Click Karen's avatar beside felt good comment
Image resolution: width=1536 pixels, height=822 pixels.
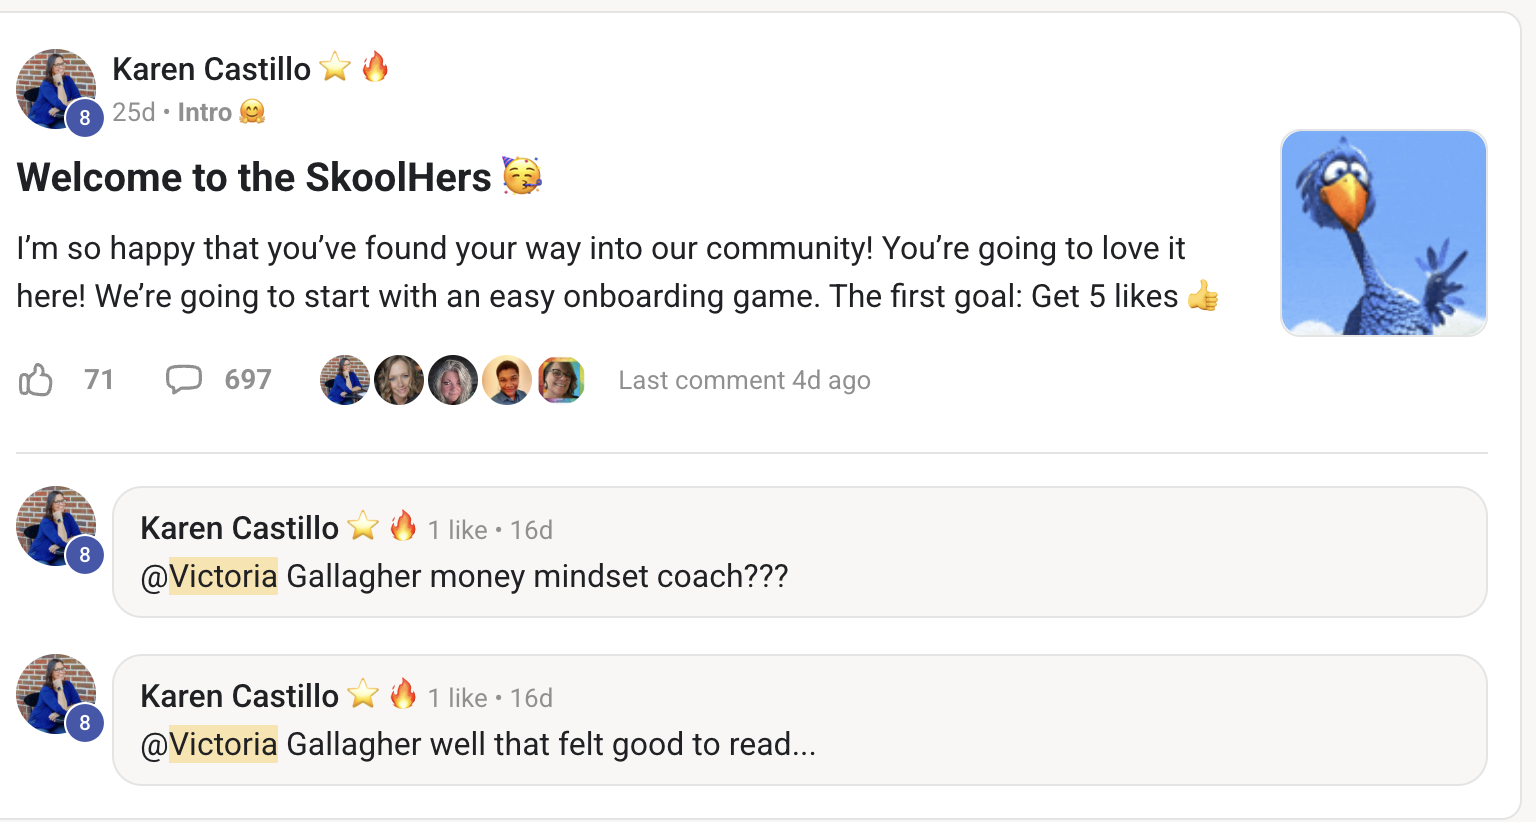coord(56,694)
